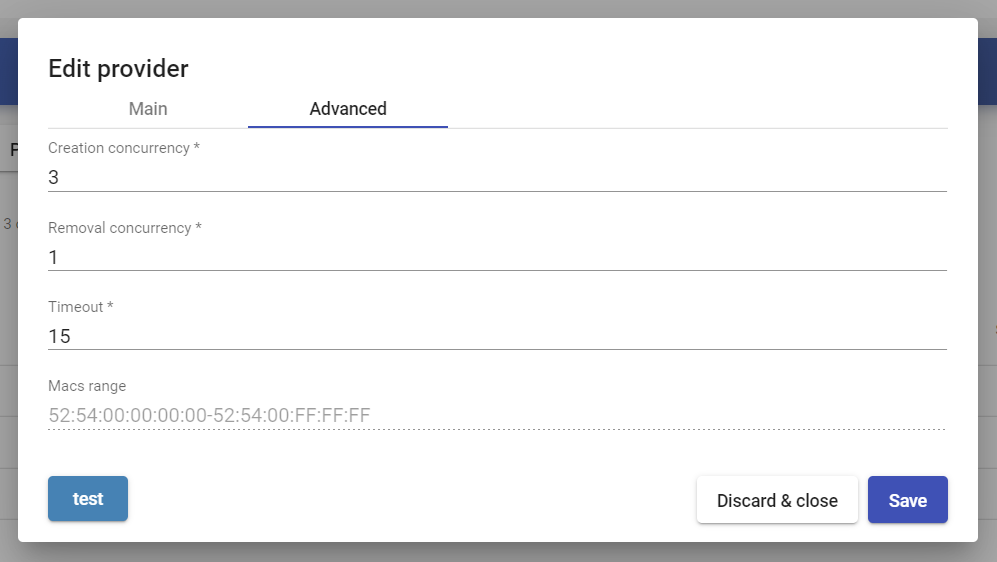Image resolution: width=997 pixels, height=562 pixels.
Task: Click the Macs range label text
Action: 87,386
